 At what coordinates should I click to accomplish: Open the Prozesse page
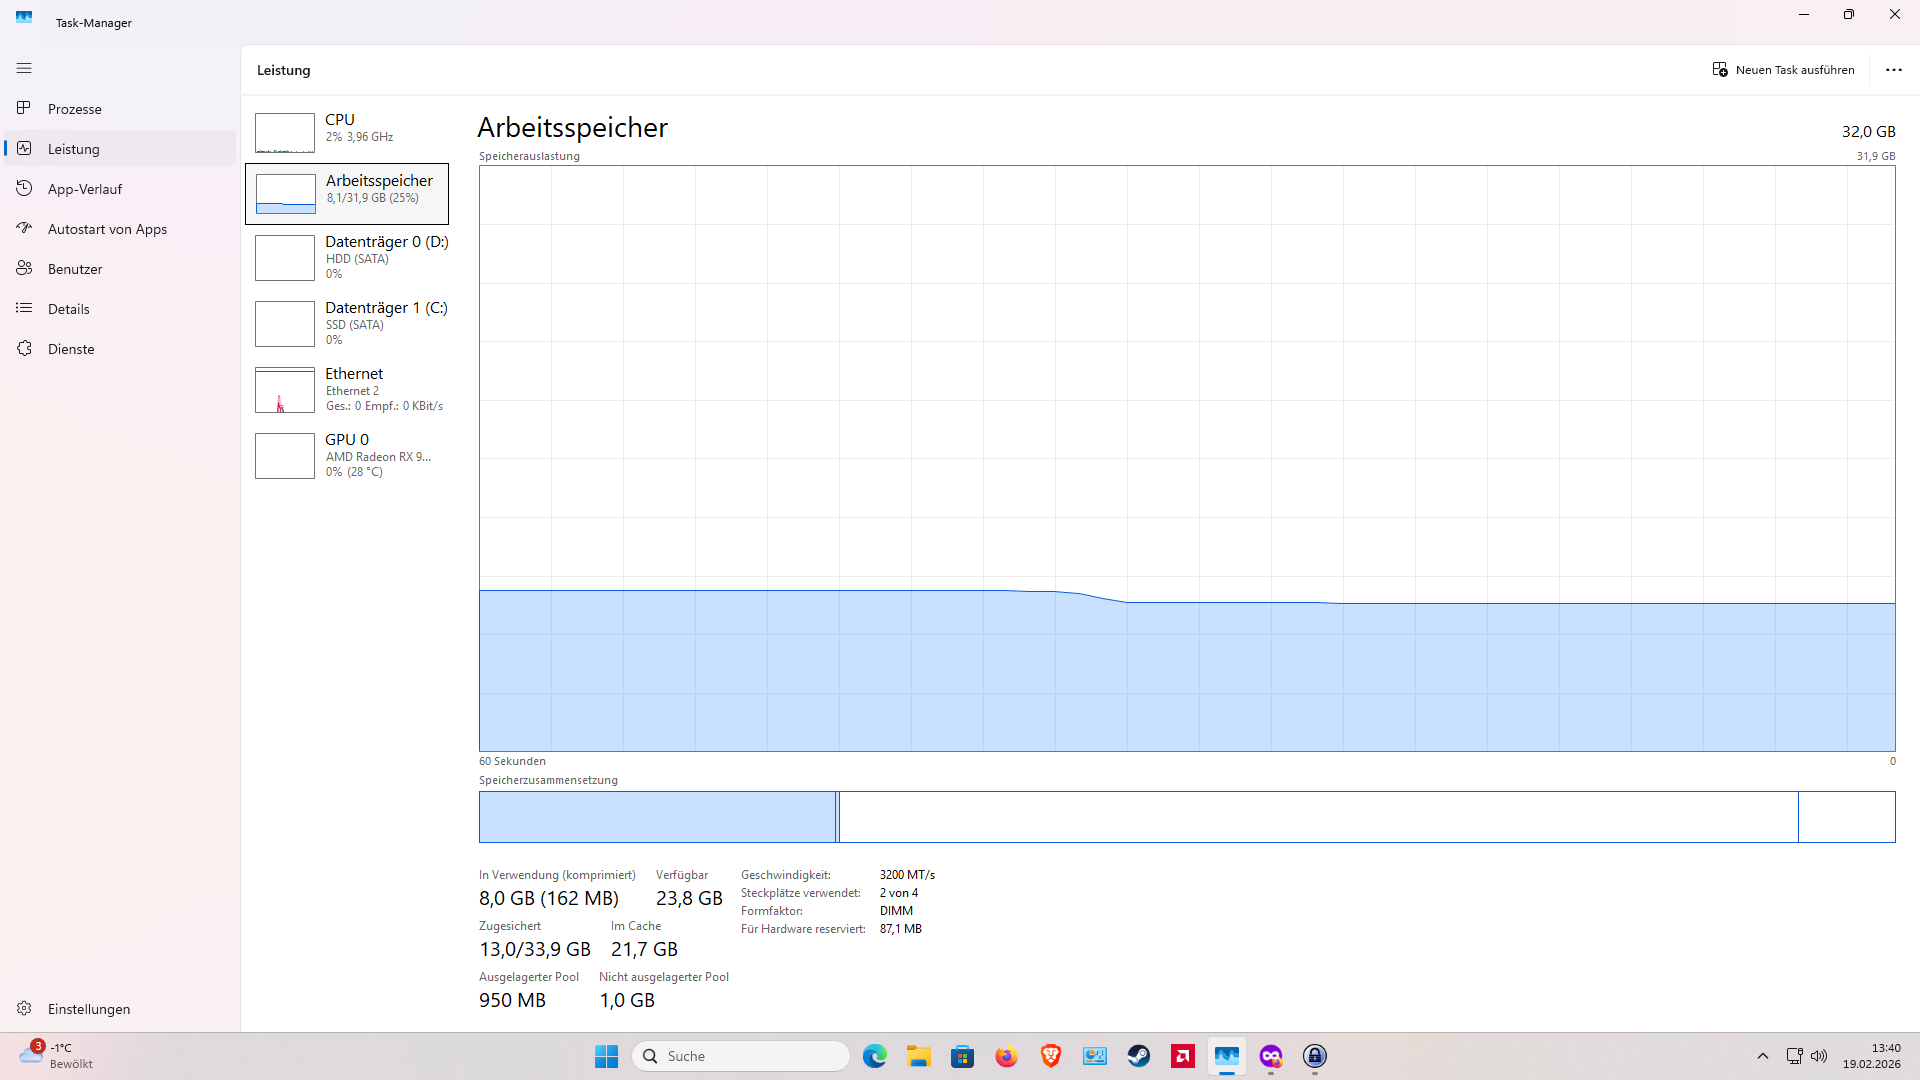coord(75,109)
